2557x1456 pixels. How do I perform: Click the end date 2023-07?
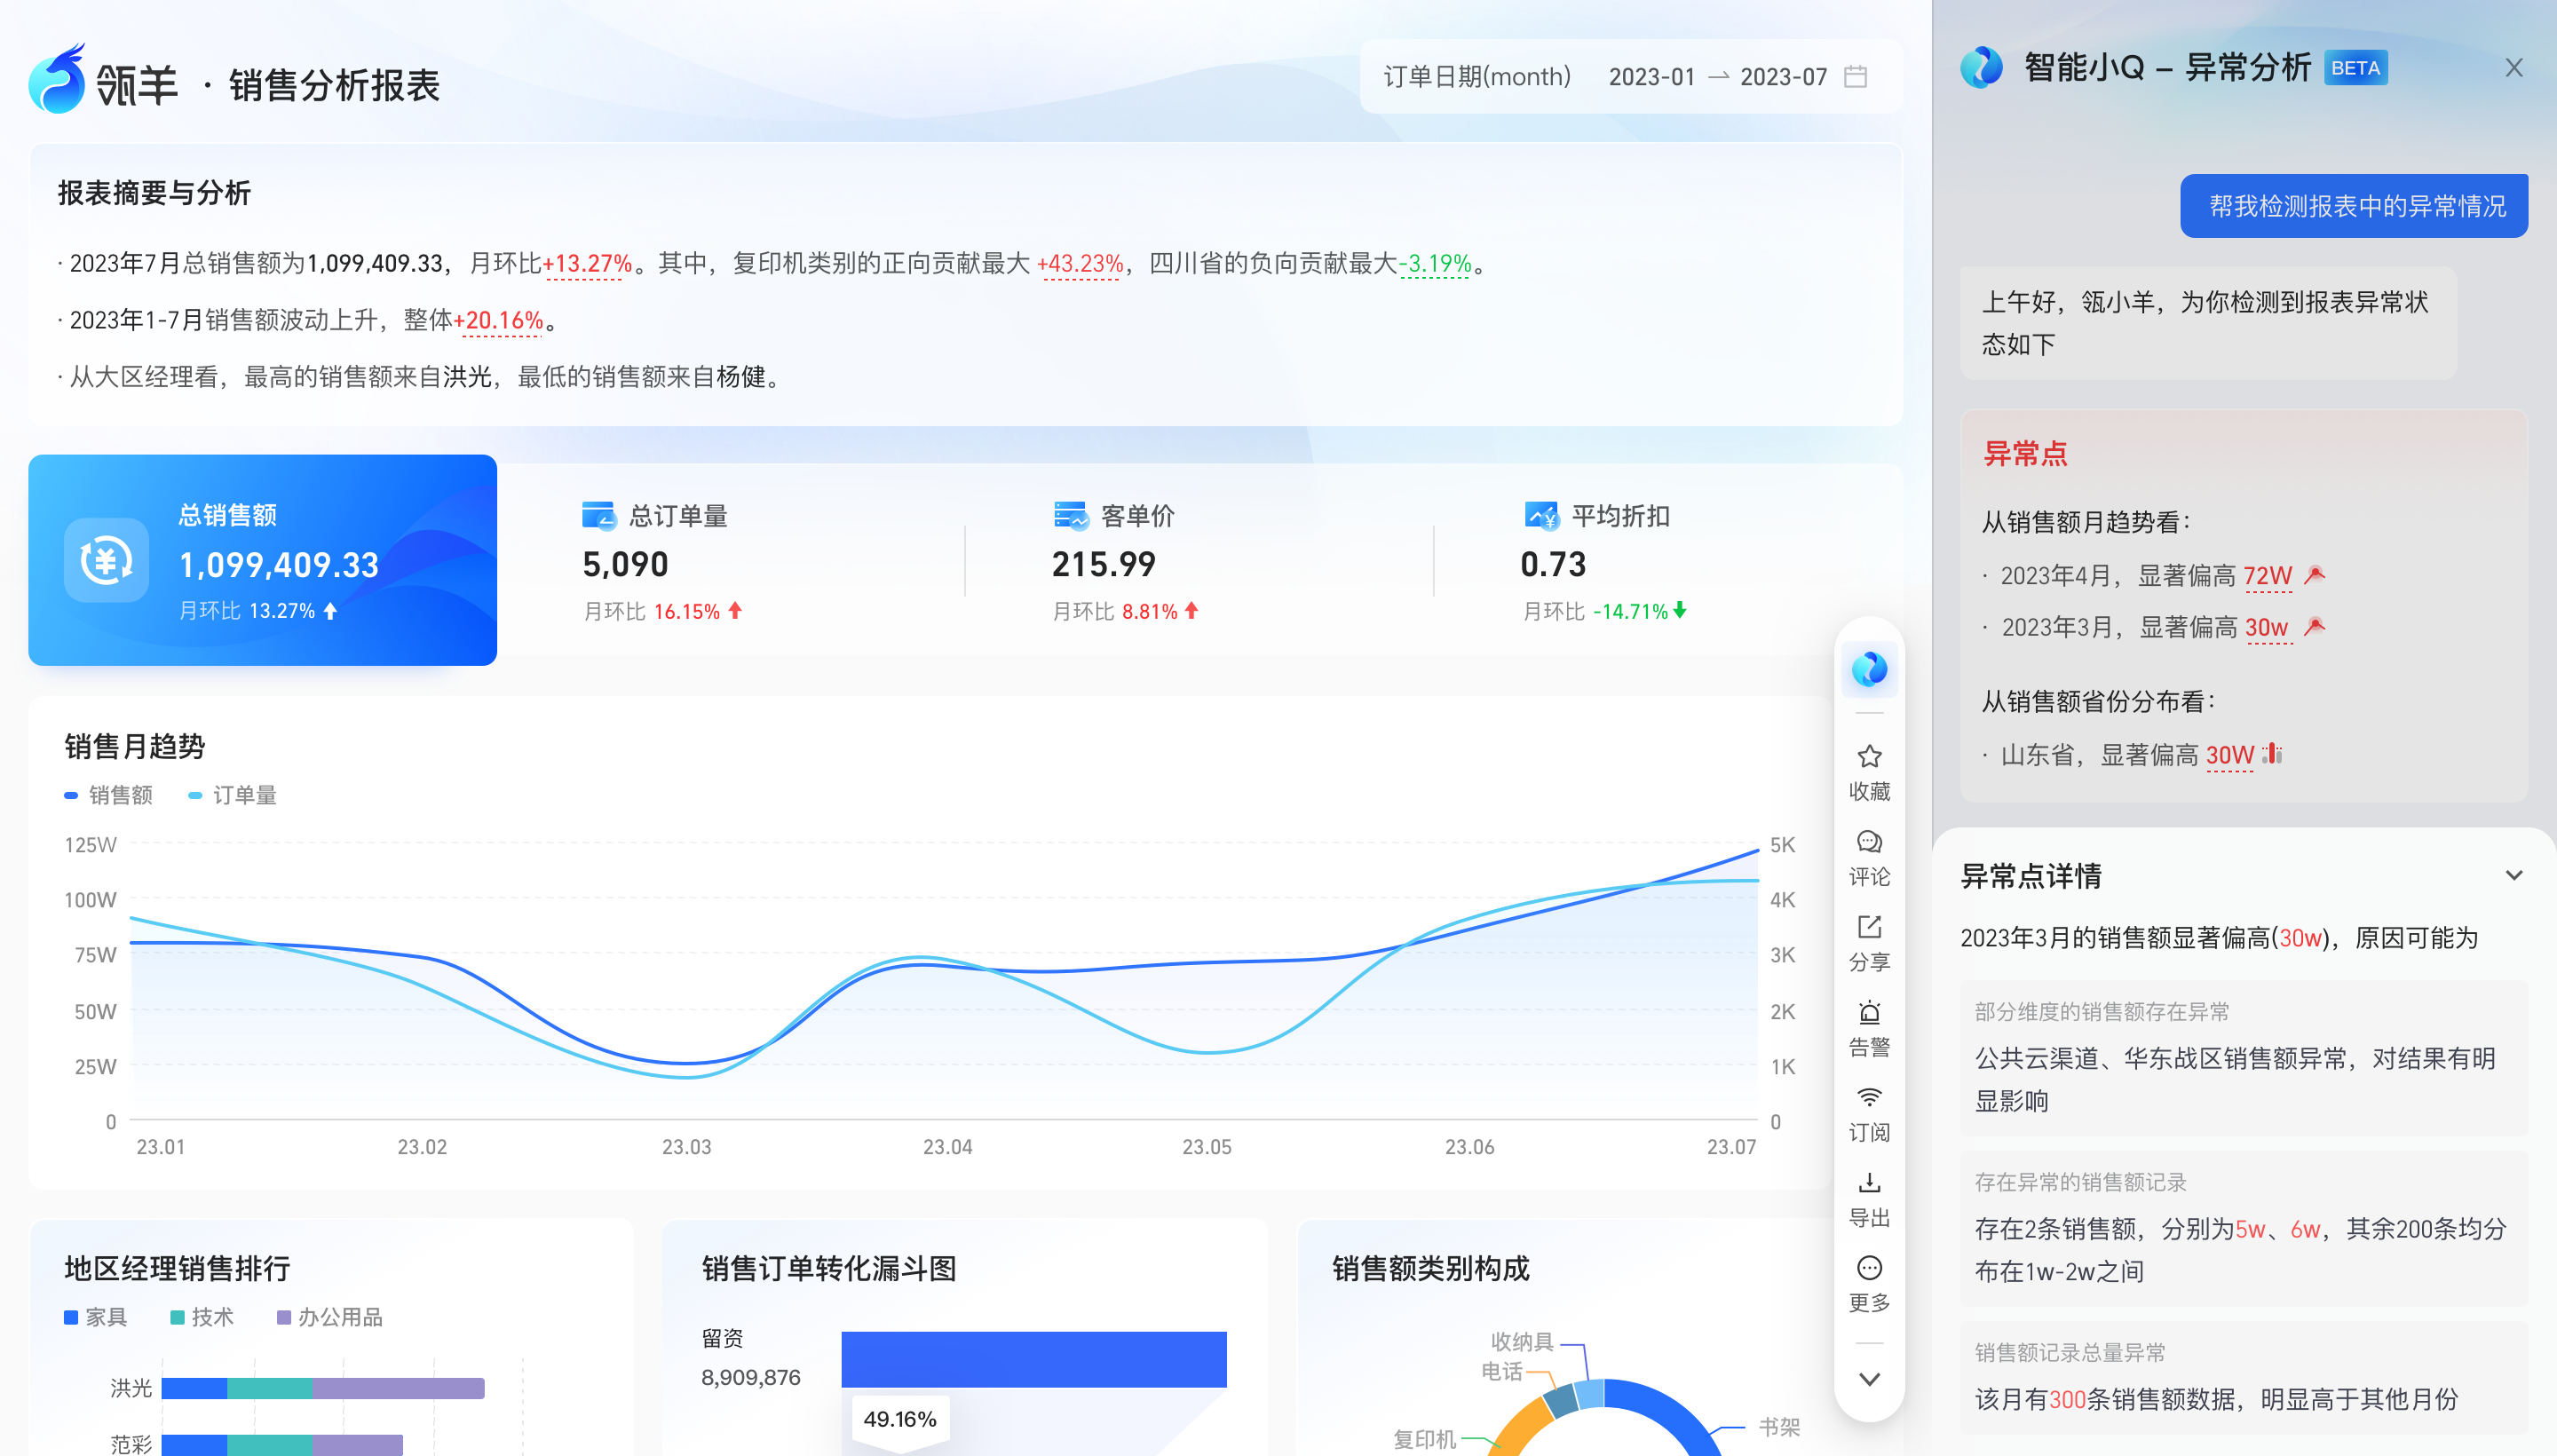click(x=1783, y=77)
